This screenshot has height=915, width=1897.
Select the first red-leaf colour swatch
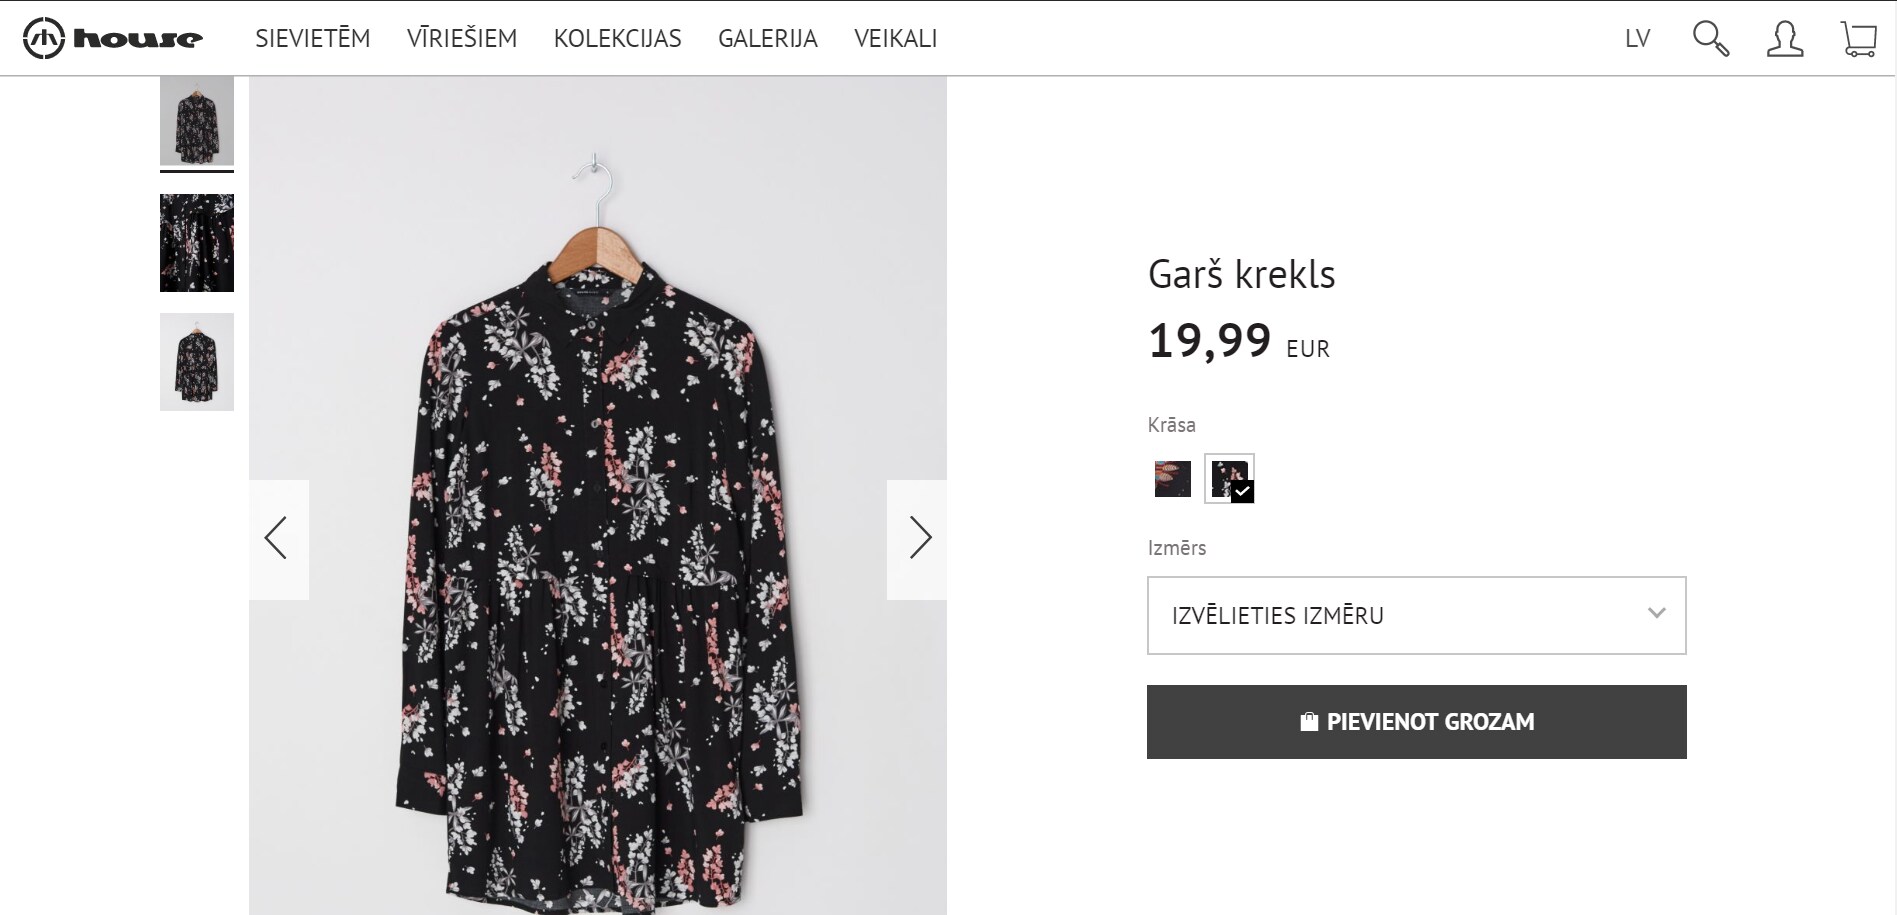pyautogui.click(x=1172, y=479)
